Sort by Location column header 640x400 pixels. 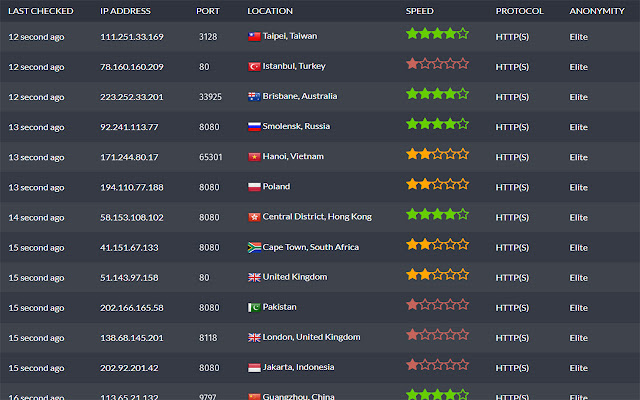pyautogui.click(x=270, y=11)
